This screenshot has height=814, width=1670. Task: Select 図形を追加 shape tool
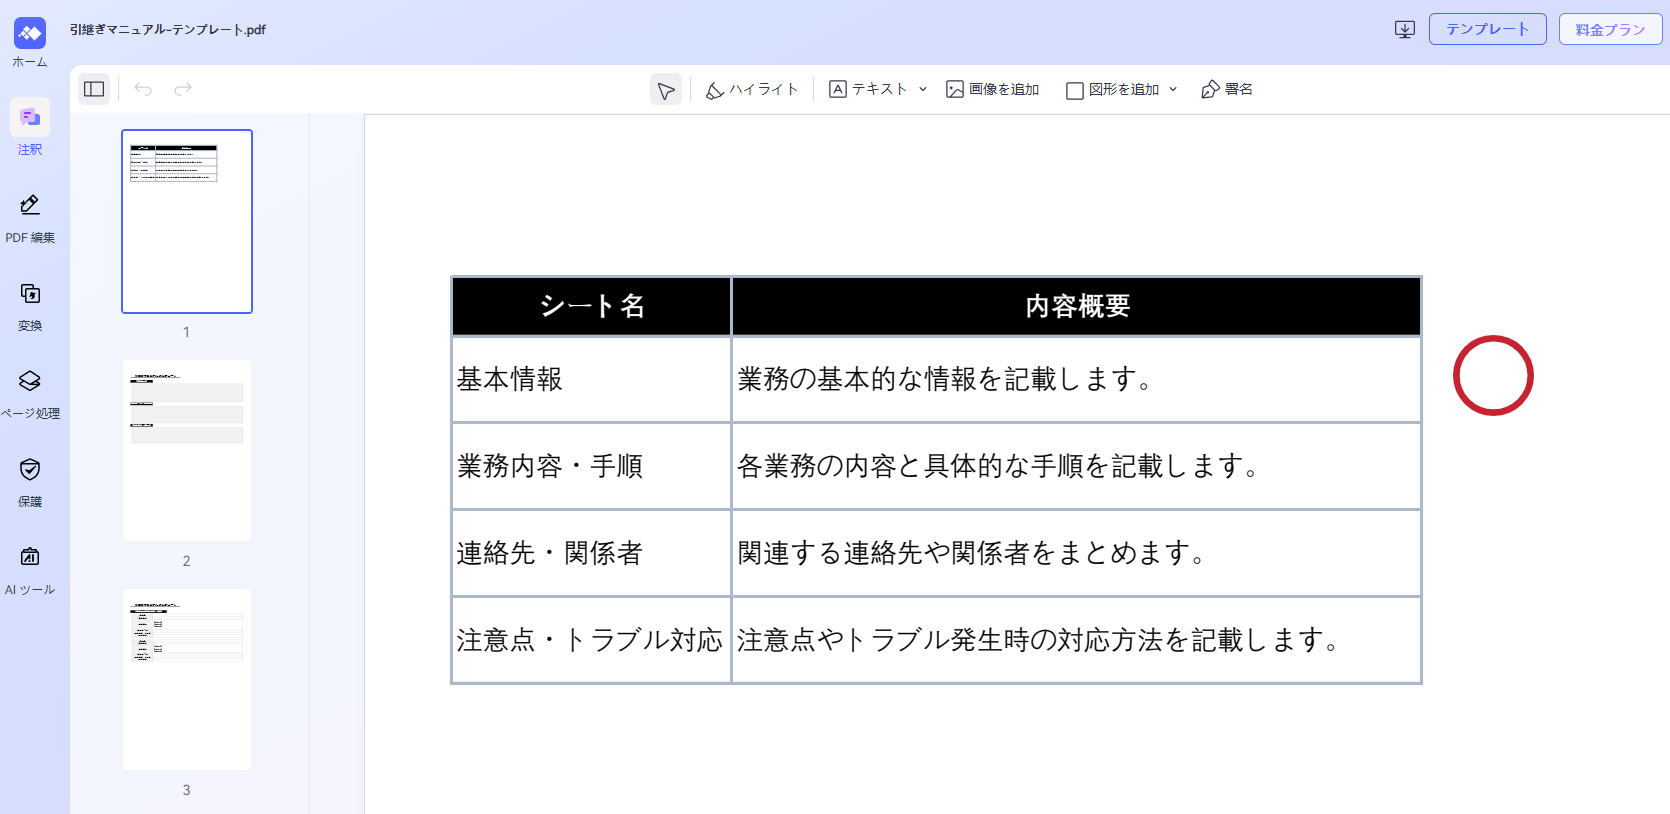pyautogui.click(x=1113, y=89)
